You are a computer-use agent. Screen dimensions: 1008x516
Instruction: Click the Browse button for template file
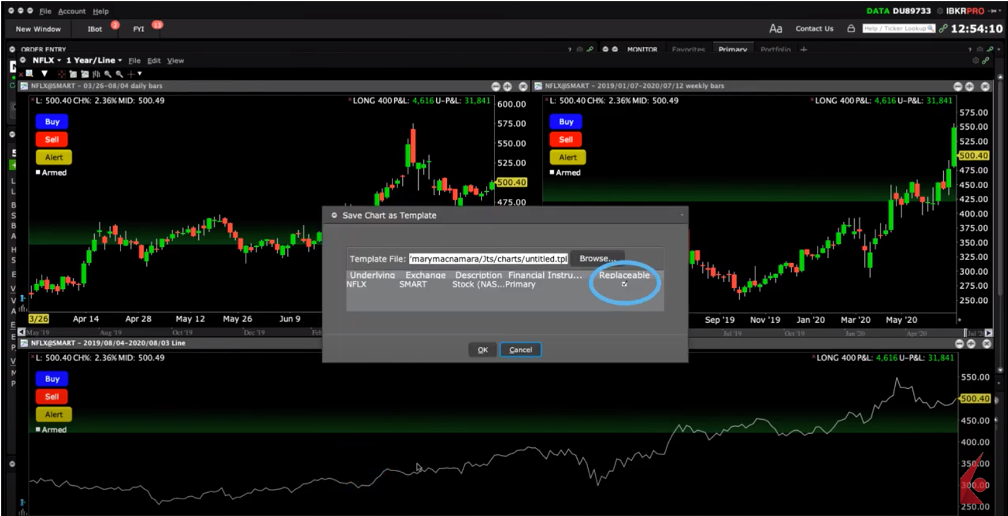[x=597, y=258]
